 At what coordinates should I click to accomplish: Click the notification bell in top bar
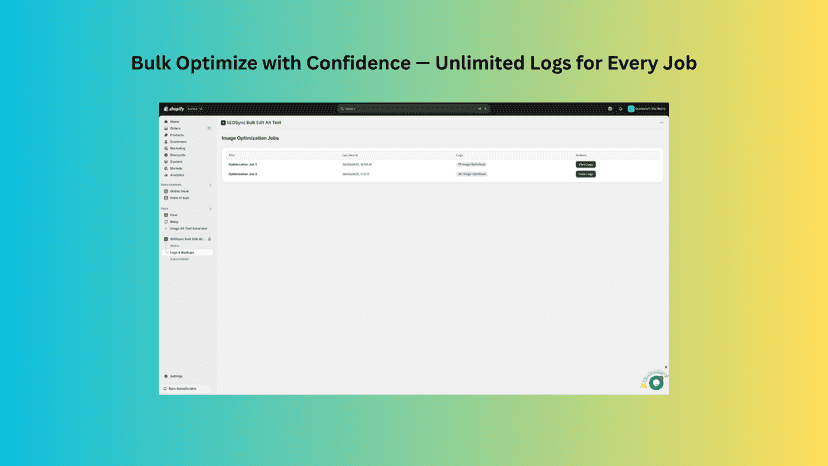(620, 109)
